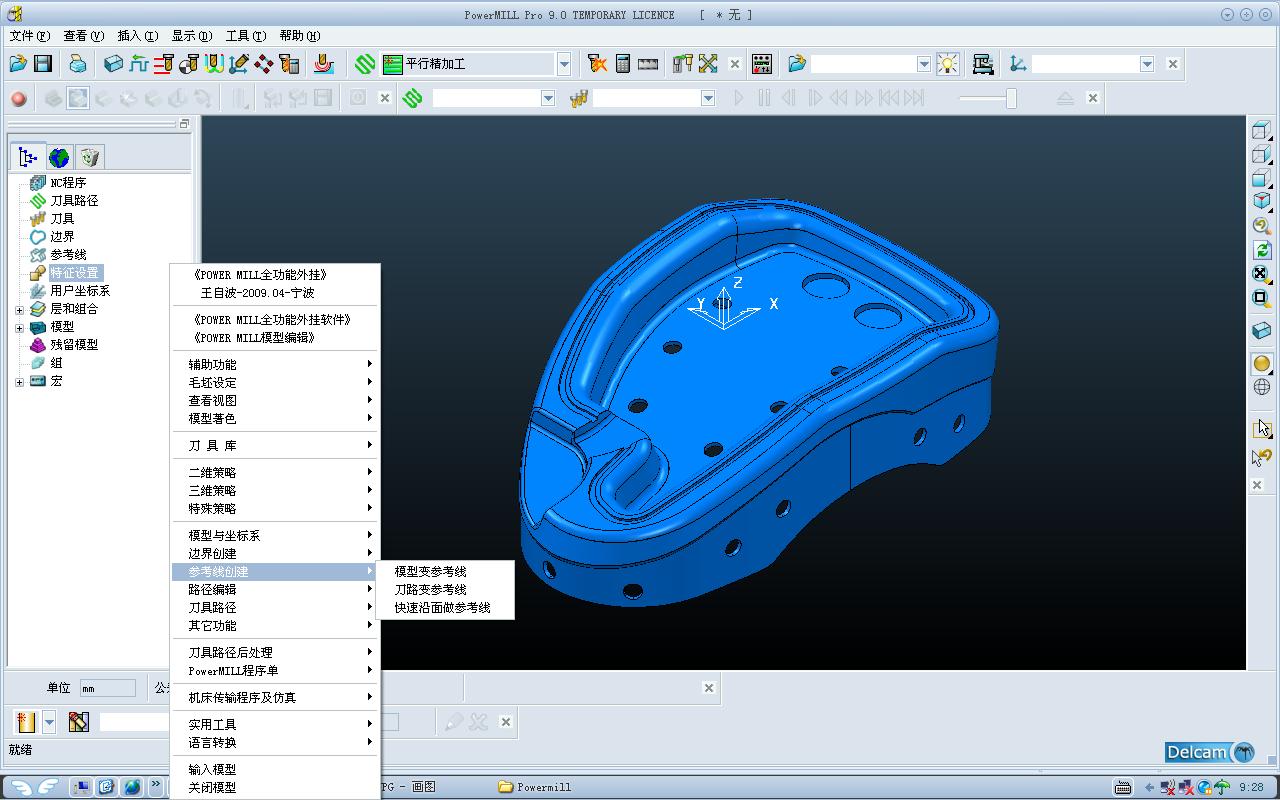
Task: Open the Powermill folder in taskbar
Action: click(534, 787)
